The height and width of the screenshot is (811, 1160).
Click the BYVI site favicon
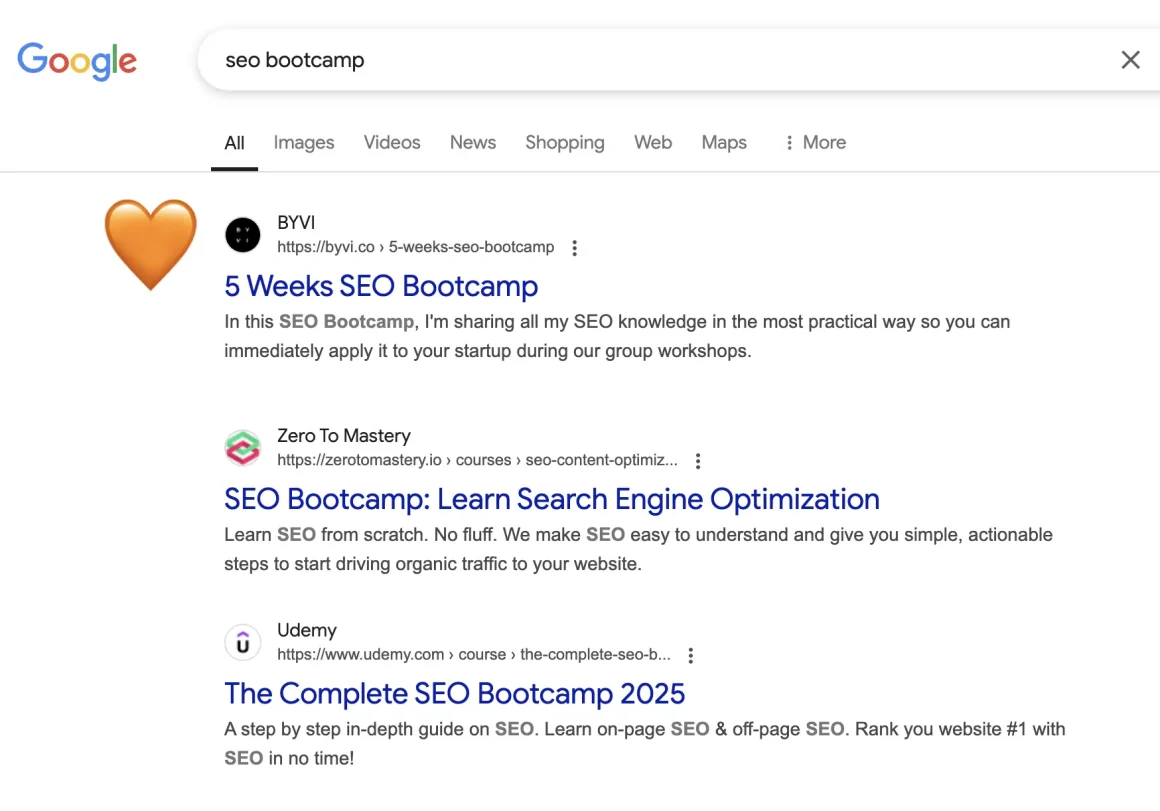(x=243, y=234)
